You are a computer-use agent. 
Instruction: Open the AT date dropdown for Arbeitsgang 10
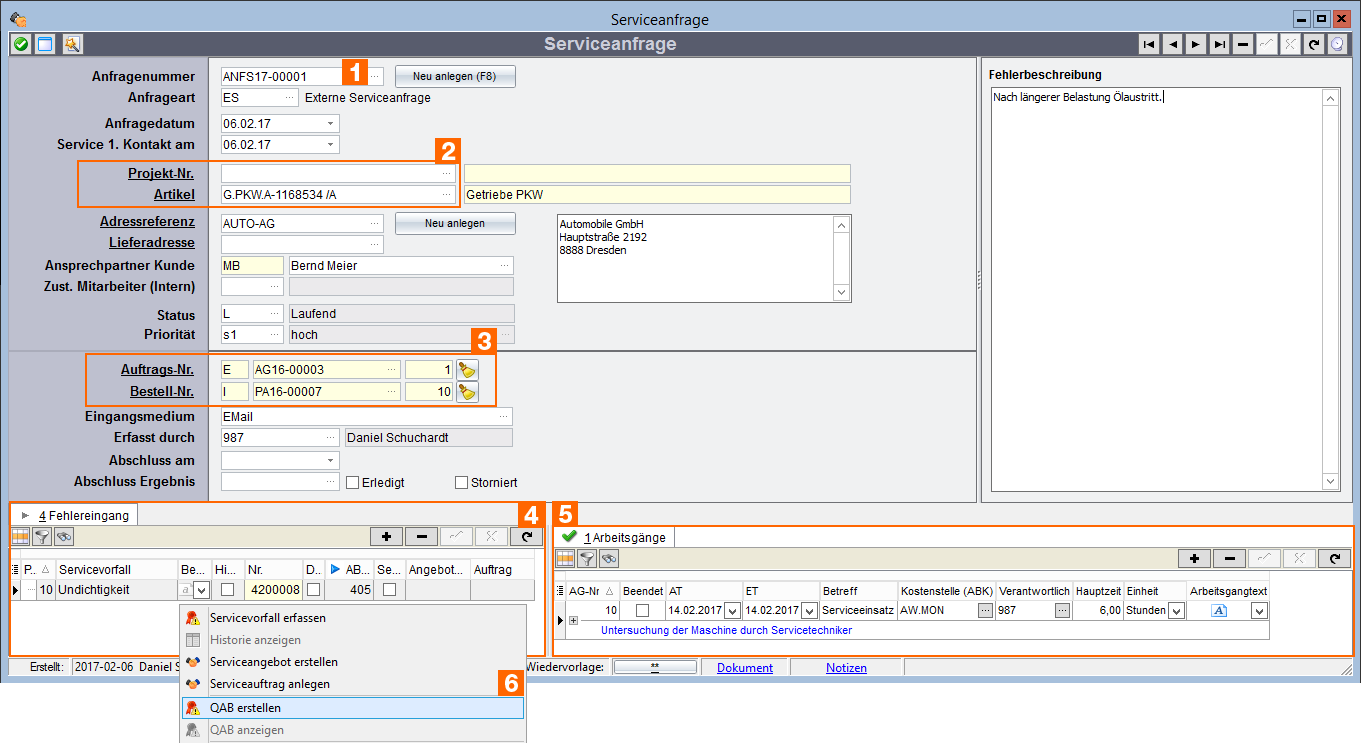[x=732, y=611]
